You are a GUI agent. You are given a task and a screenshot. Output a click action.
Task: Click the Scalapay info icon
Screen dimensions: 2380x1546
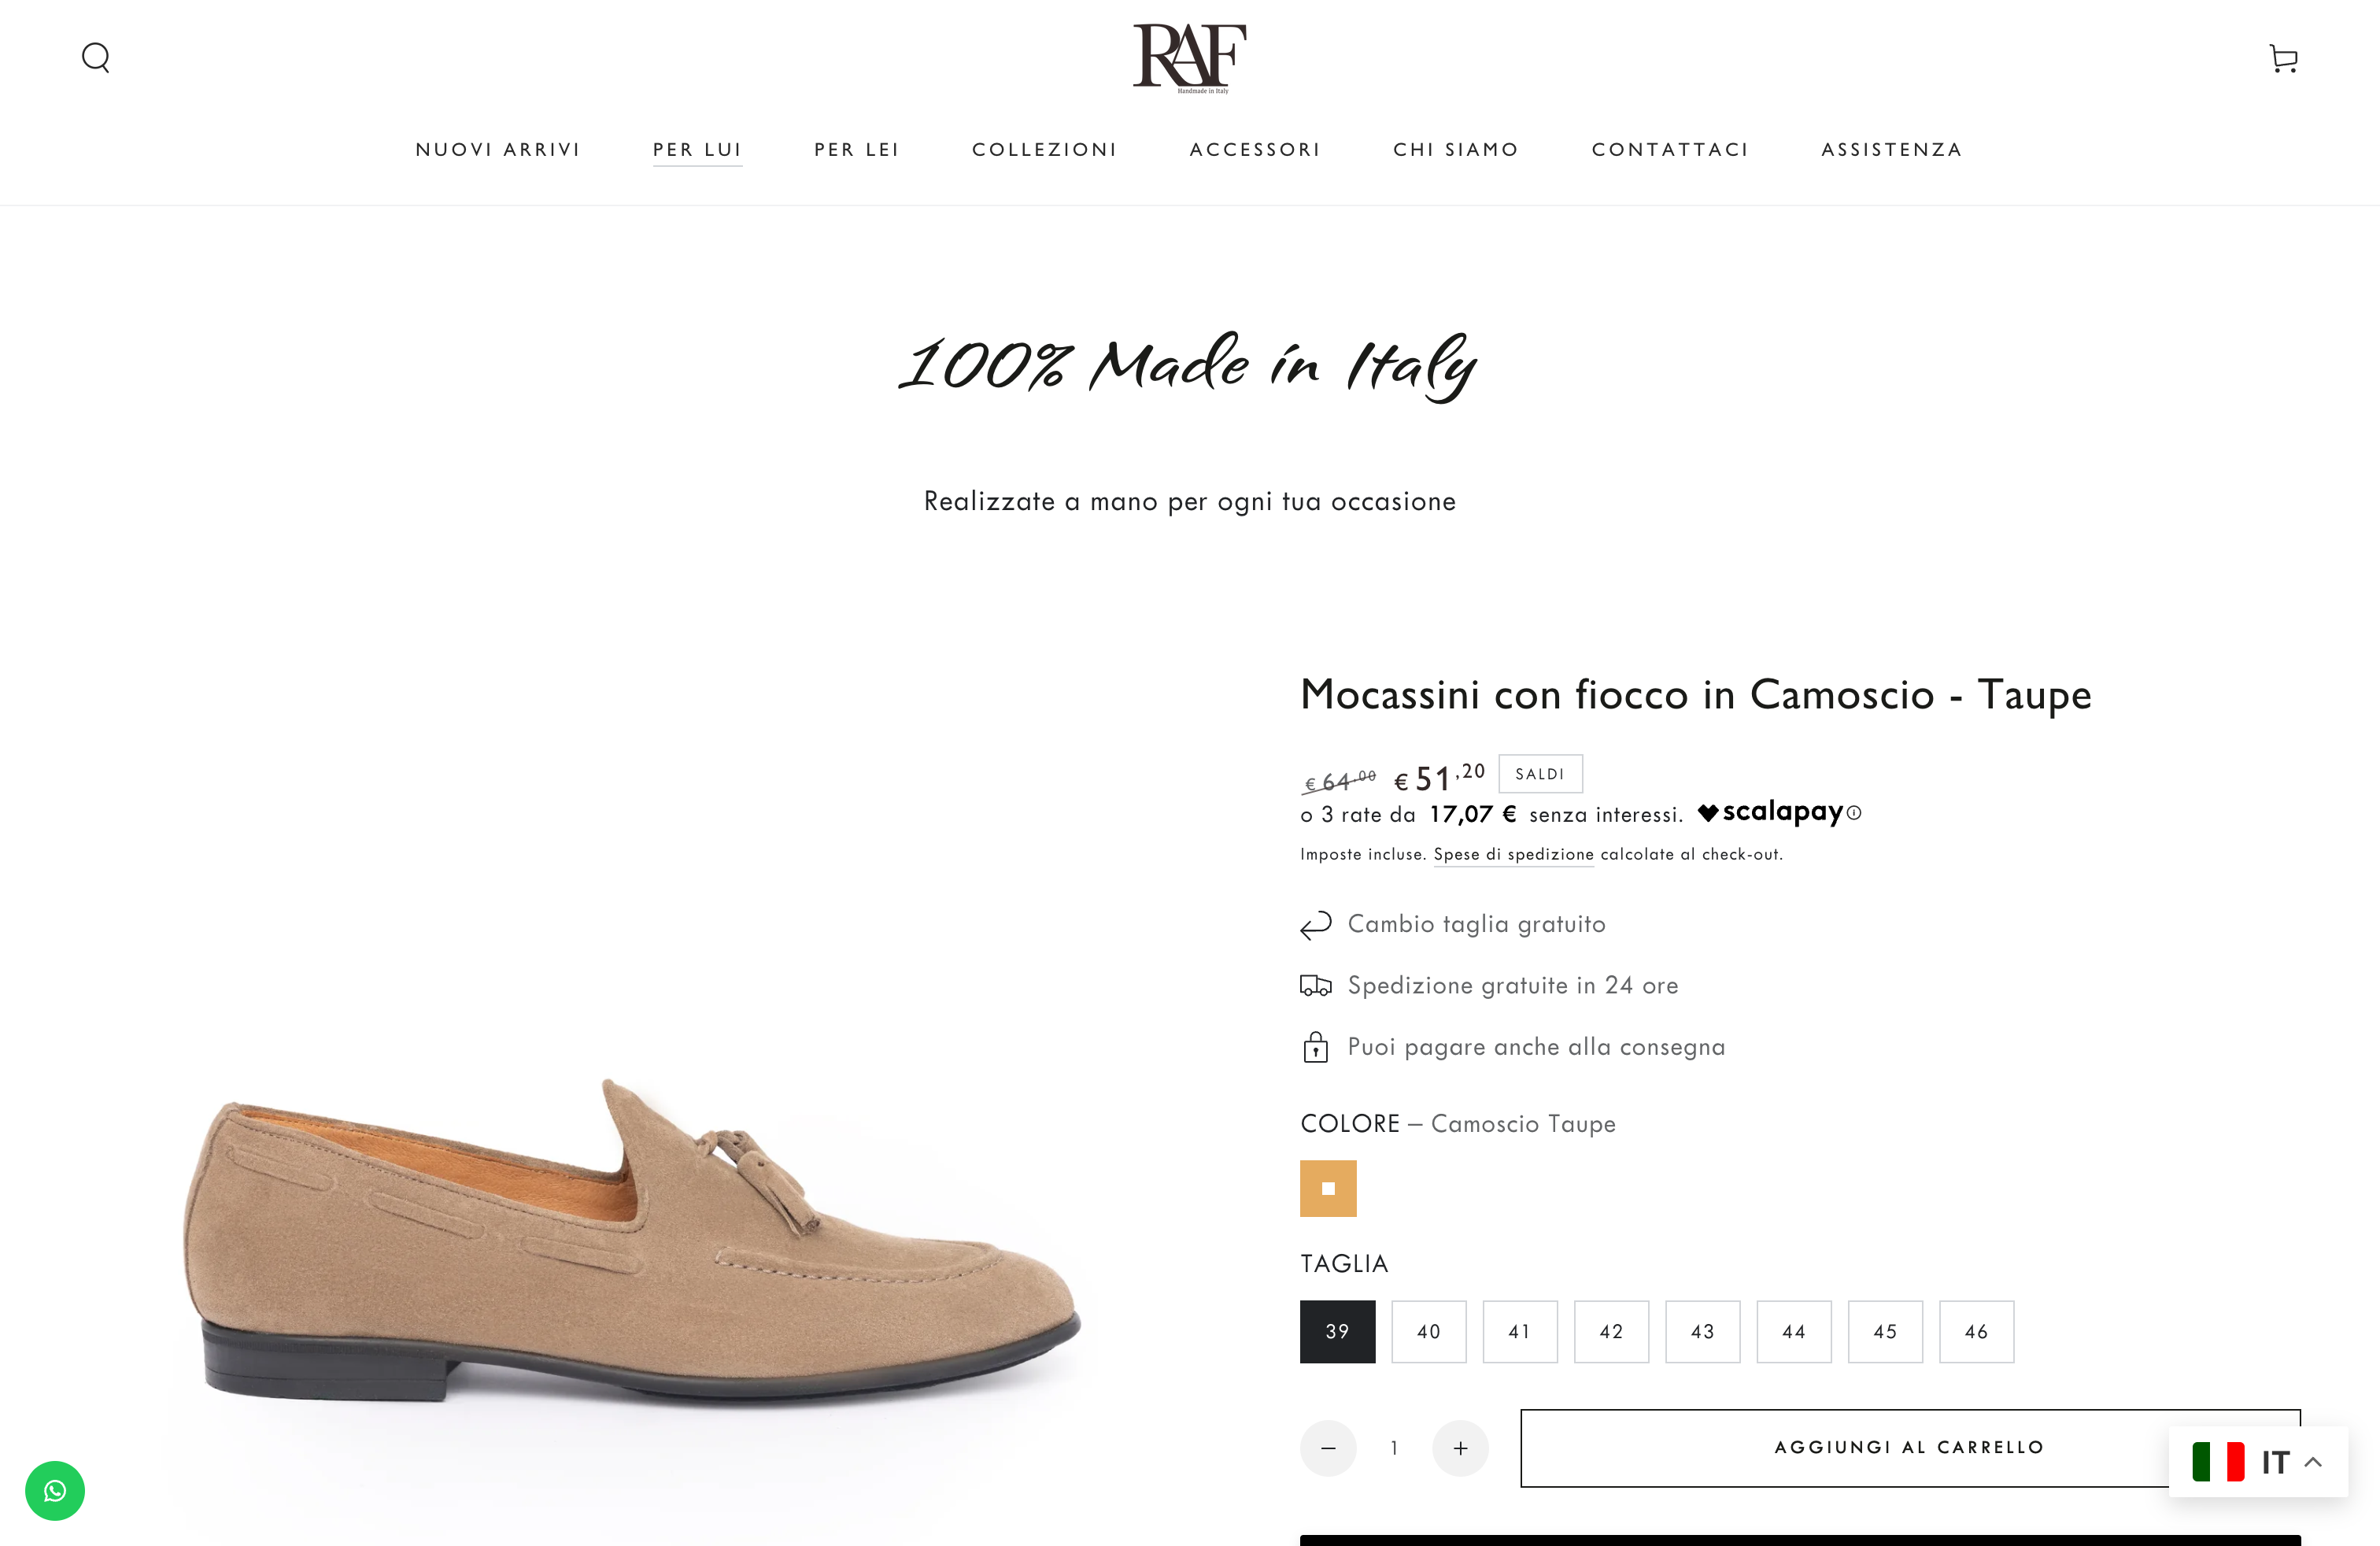(x=1856, y=814)
